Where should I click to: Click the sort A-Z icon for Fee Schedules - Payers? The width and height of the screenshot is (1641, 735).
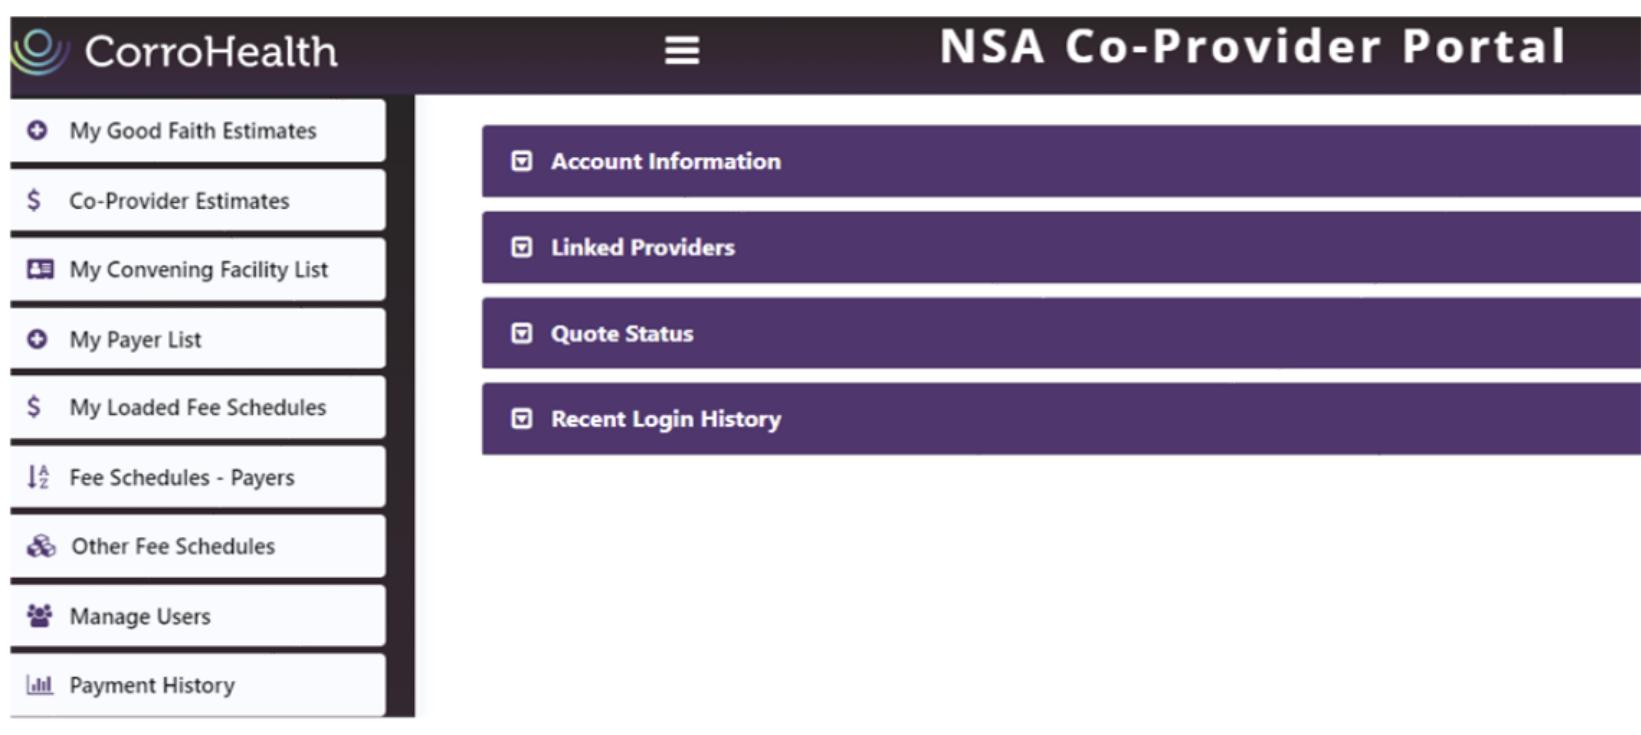38,477
